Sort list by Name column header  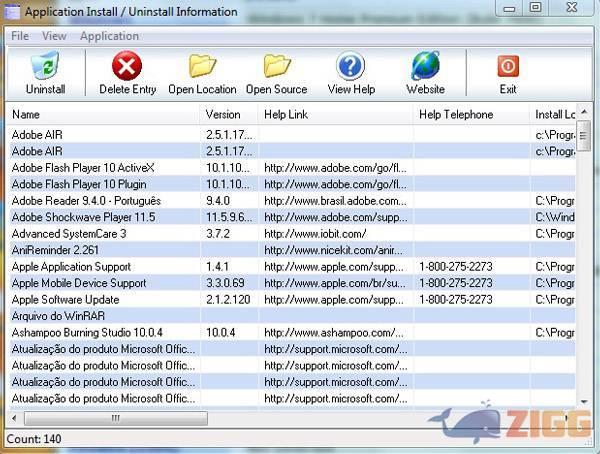pos(100,115)
